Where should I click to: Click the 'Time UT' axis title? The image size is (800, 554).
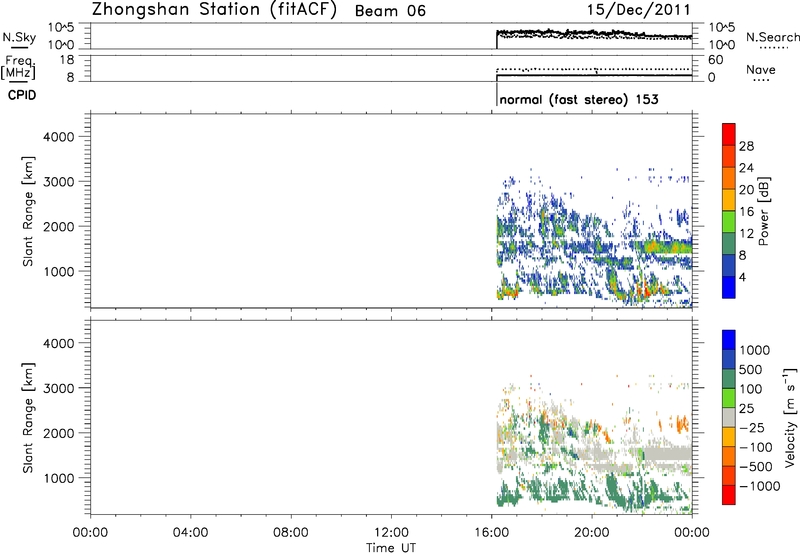click(x=391, y=548)
